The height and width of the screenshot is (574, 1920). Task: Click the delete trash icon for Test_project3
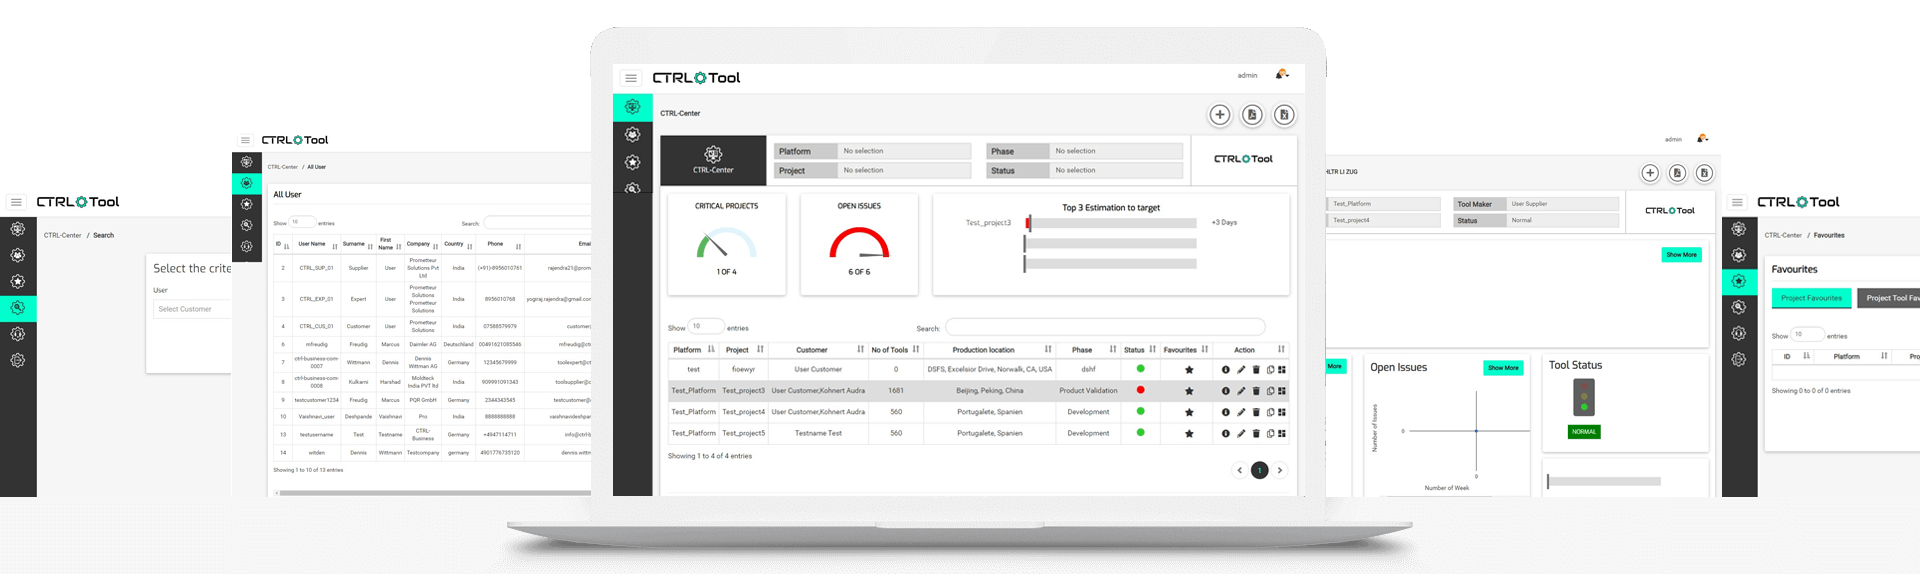(x=1256, y=391)
